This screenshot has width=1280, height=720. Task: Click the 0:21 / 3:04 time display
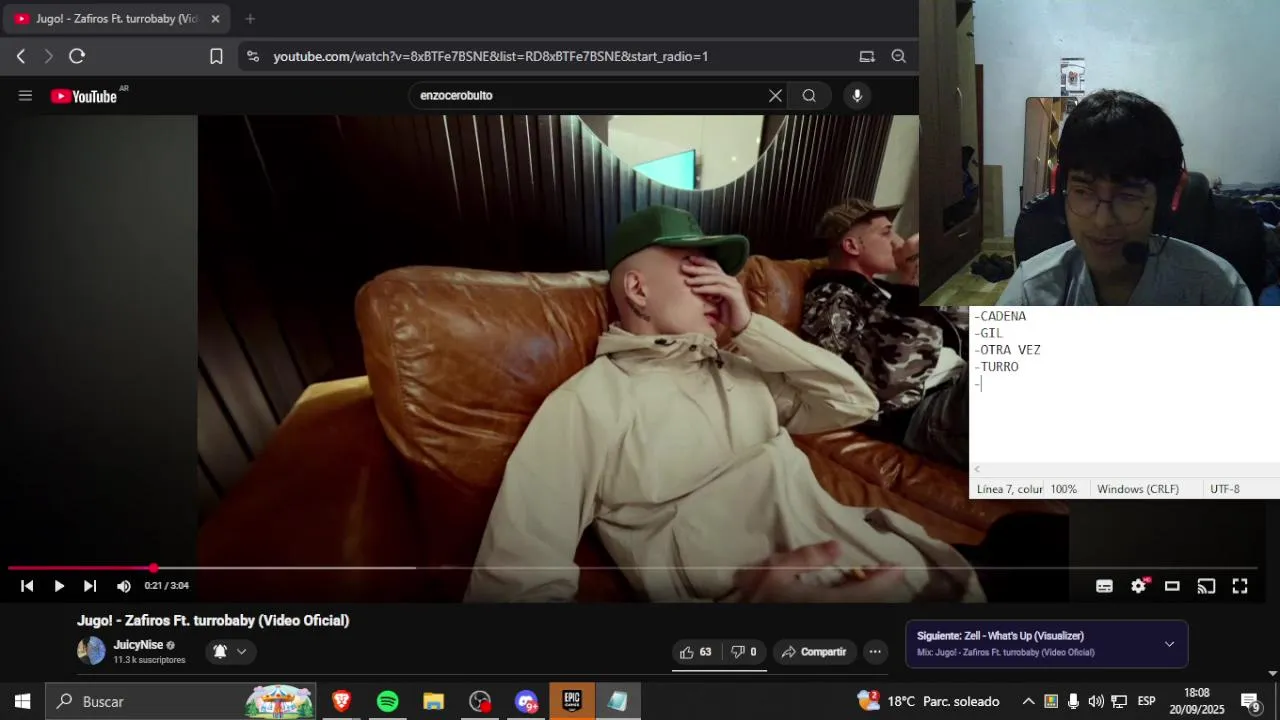point(166,586)
